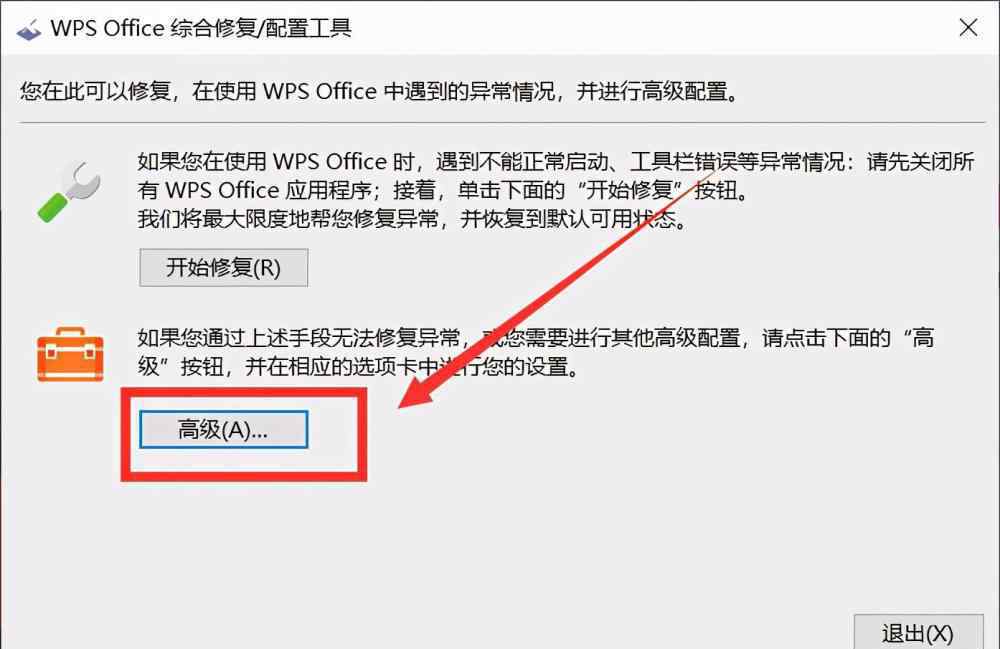Image resolution: width=1000 pixels, height=649 pixels.
Task: Click the orange toolbox advanced configuration icon
Action: click(70, 354)
